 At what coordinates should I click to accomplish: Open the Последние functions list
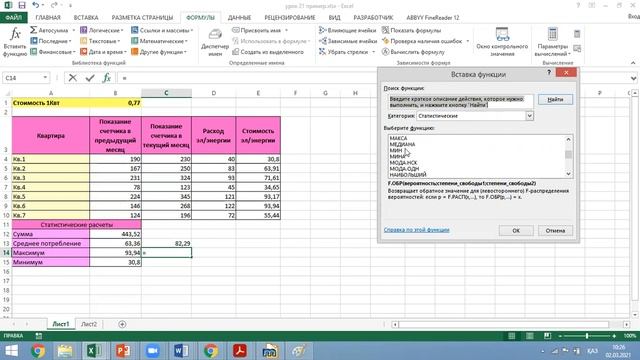click(51, 41)
